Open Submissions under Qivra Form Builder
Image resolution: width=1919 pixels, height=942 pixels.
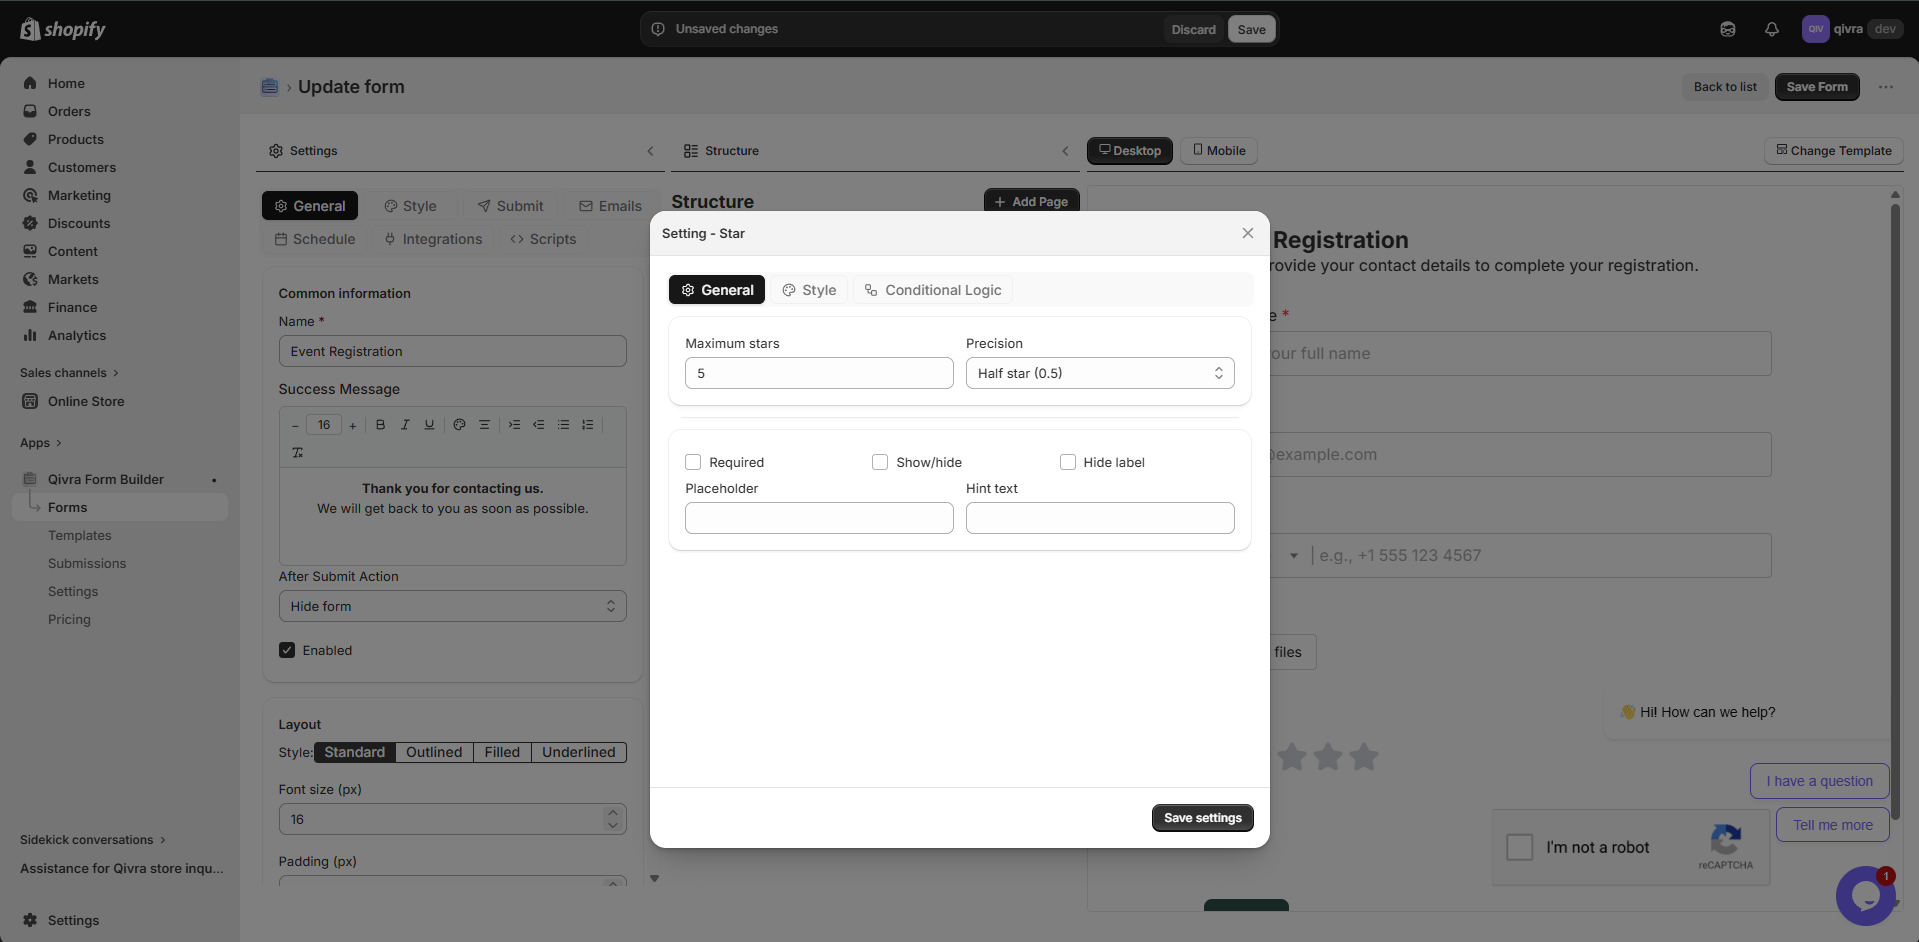(87, 563)
